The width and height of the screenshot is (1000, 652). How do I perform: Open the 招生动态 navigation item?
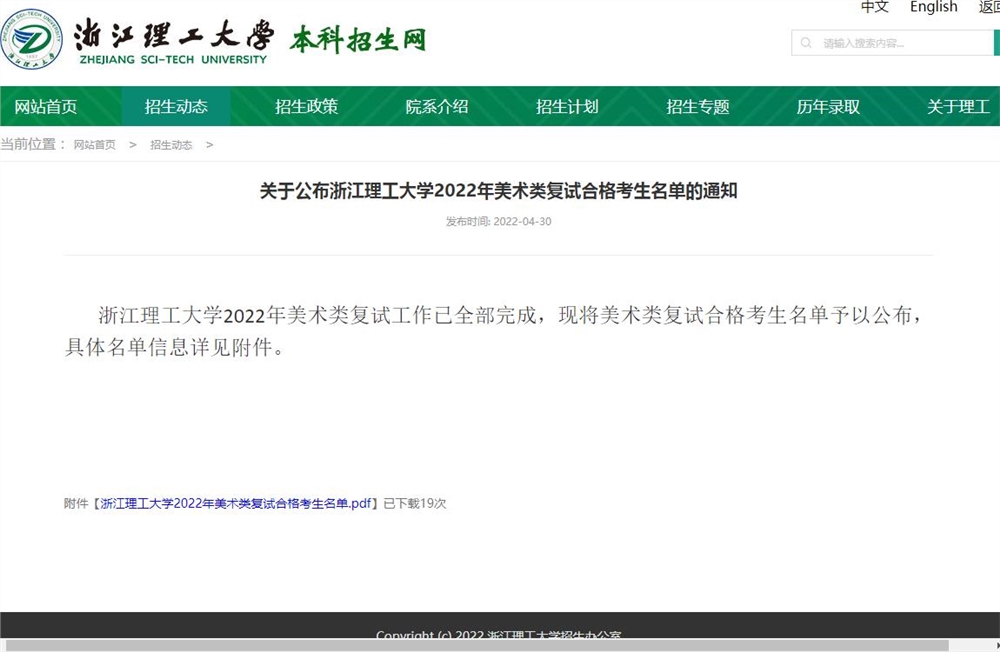(176, 107)
